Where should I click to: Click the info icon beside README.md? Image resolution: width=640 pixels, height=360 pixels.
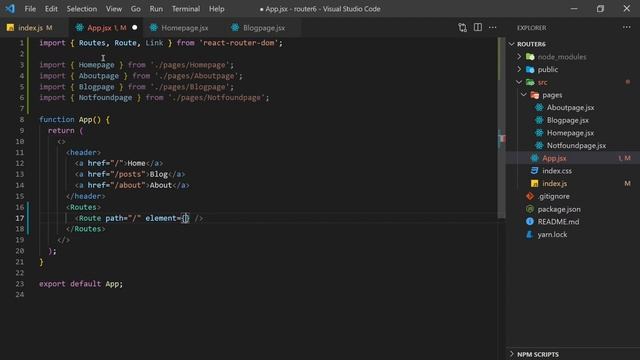point(530,221)
